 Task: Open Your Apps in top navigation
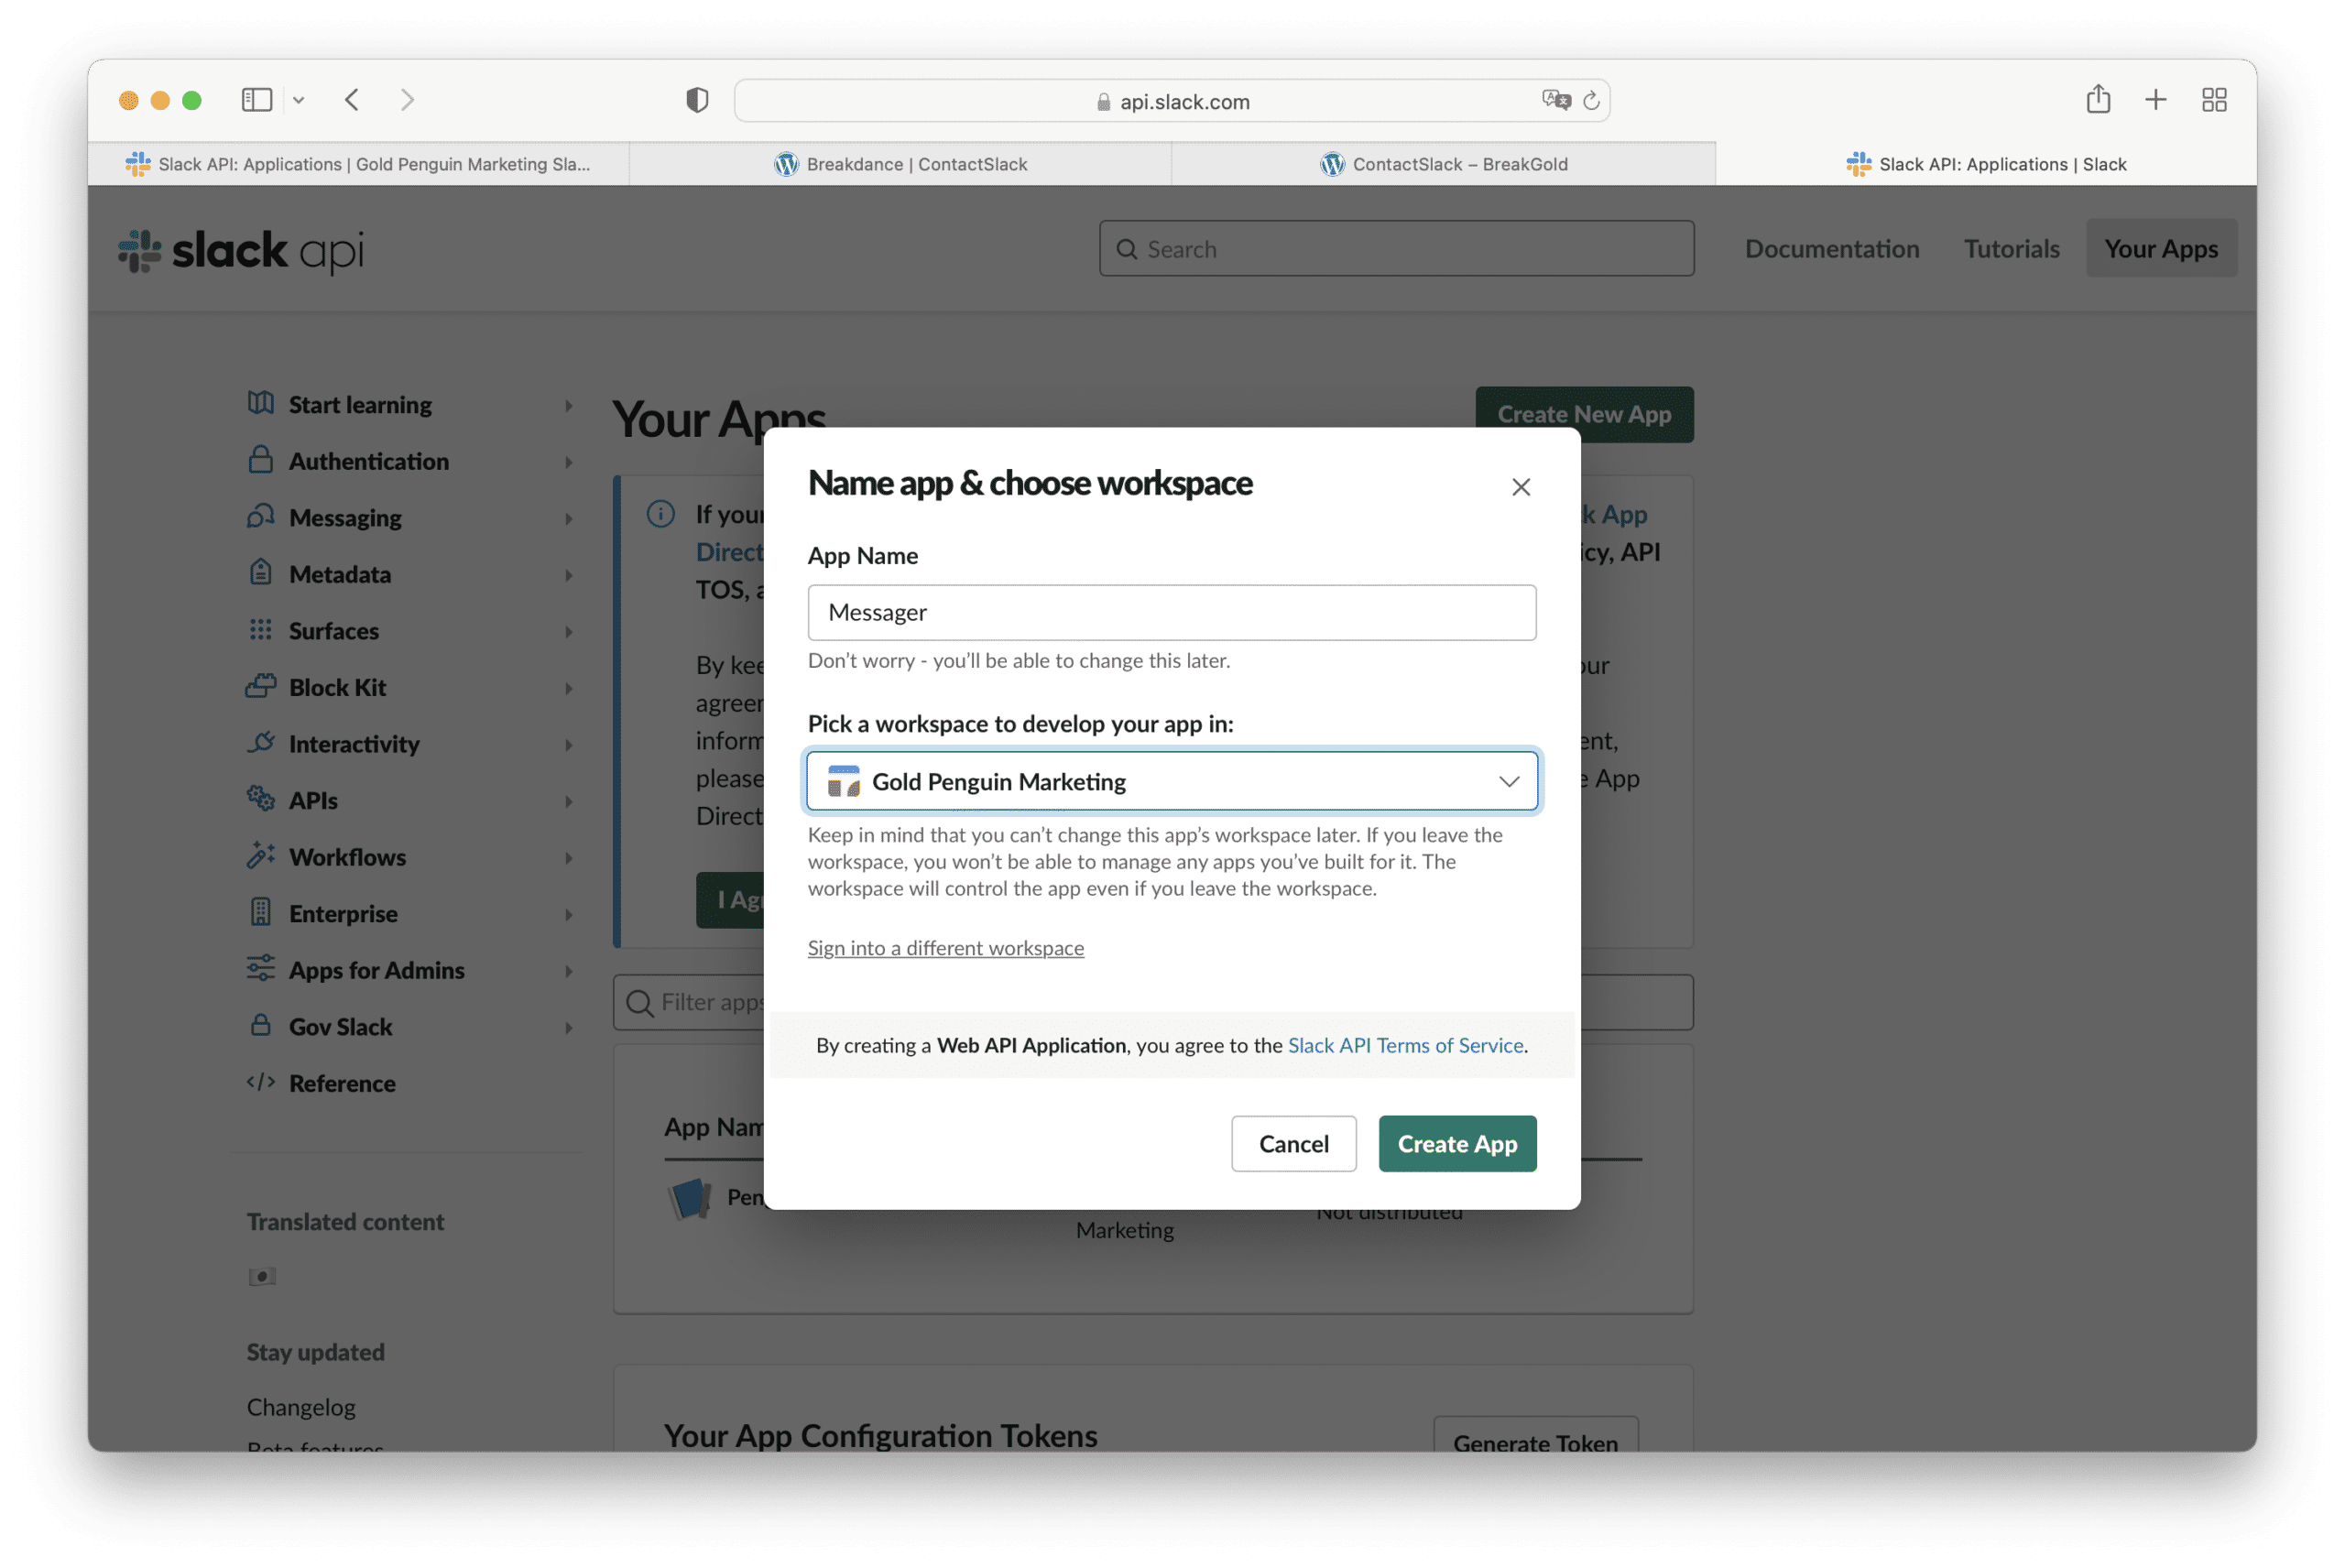[2160, 249]
